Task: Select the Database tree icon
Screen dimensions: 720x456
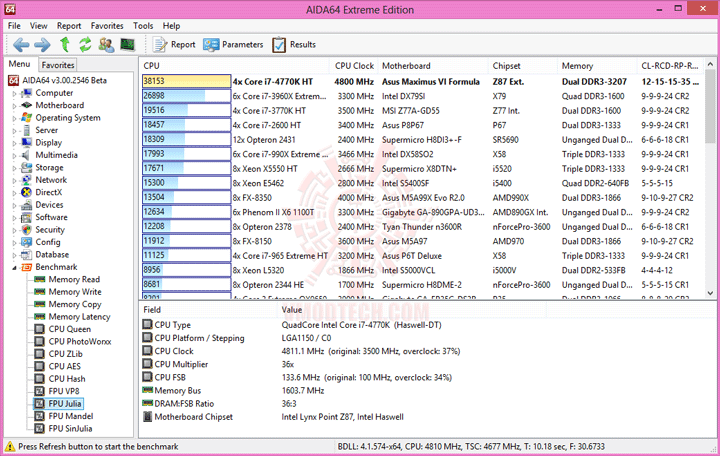Action: point(27,254)
